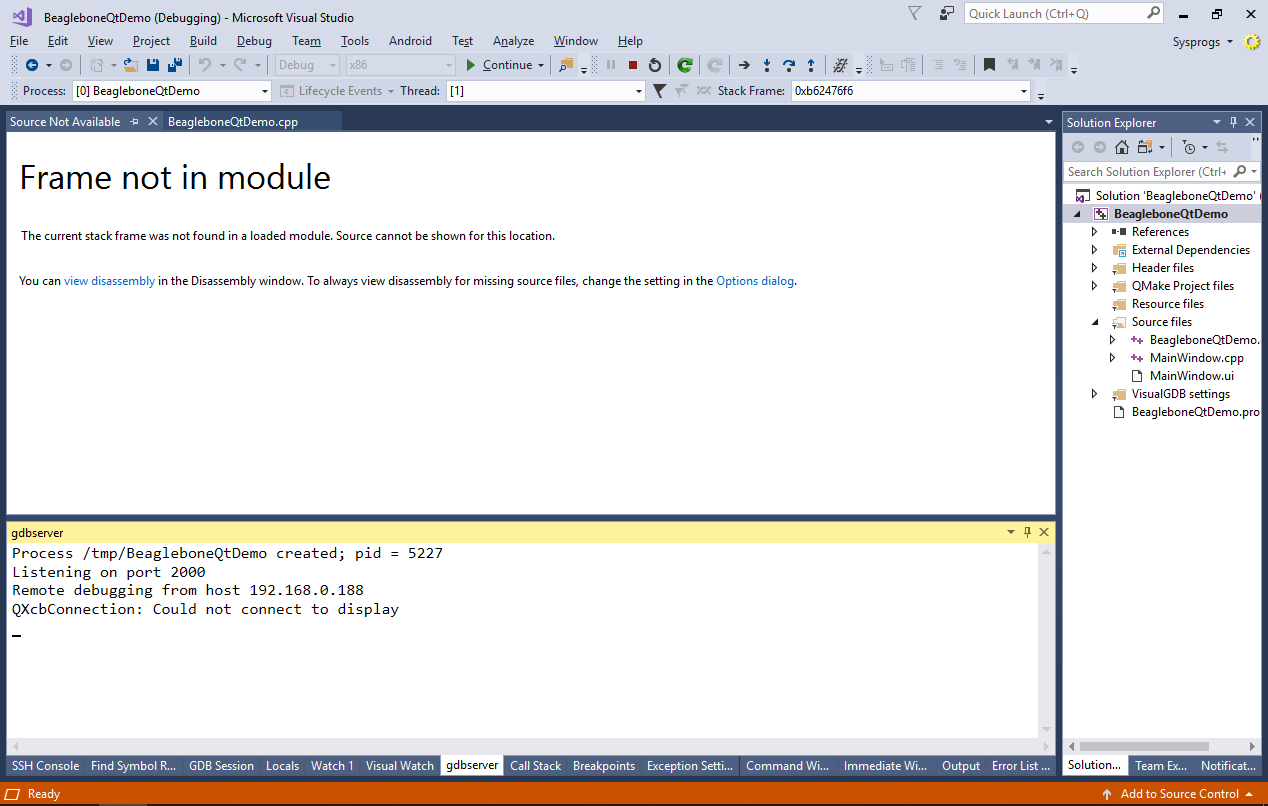
Task: Click Show Next Statement arrow icon
Action: pos(744,65)
